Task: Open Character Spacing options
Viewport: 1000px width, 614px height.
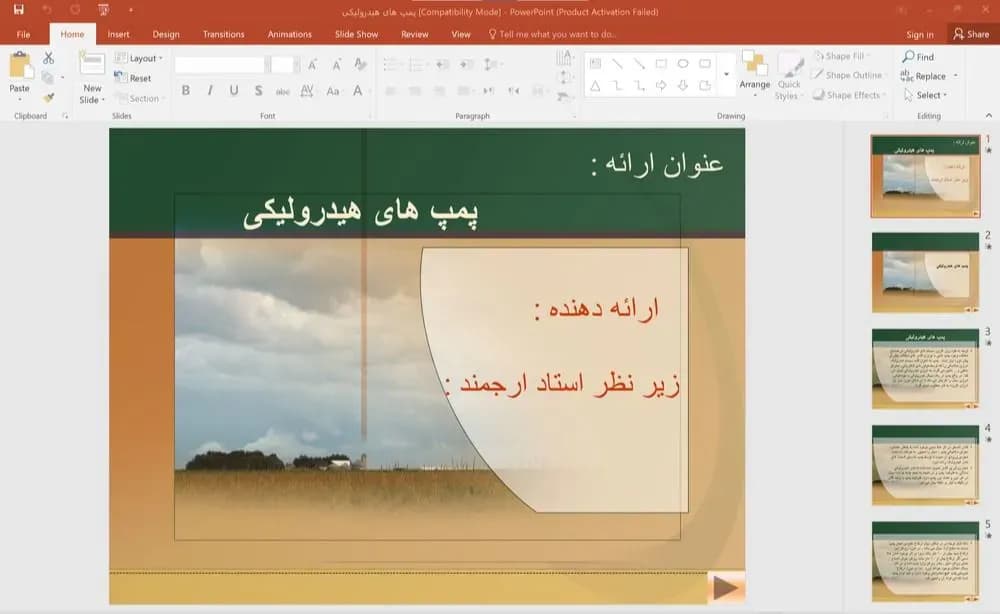Action: point(307,91)
